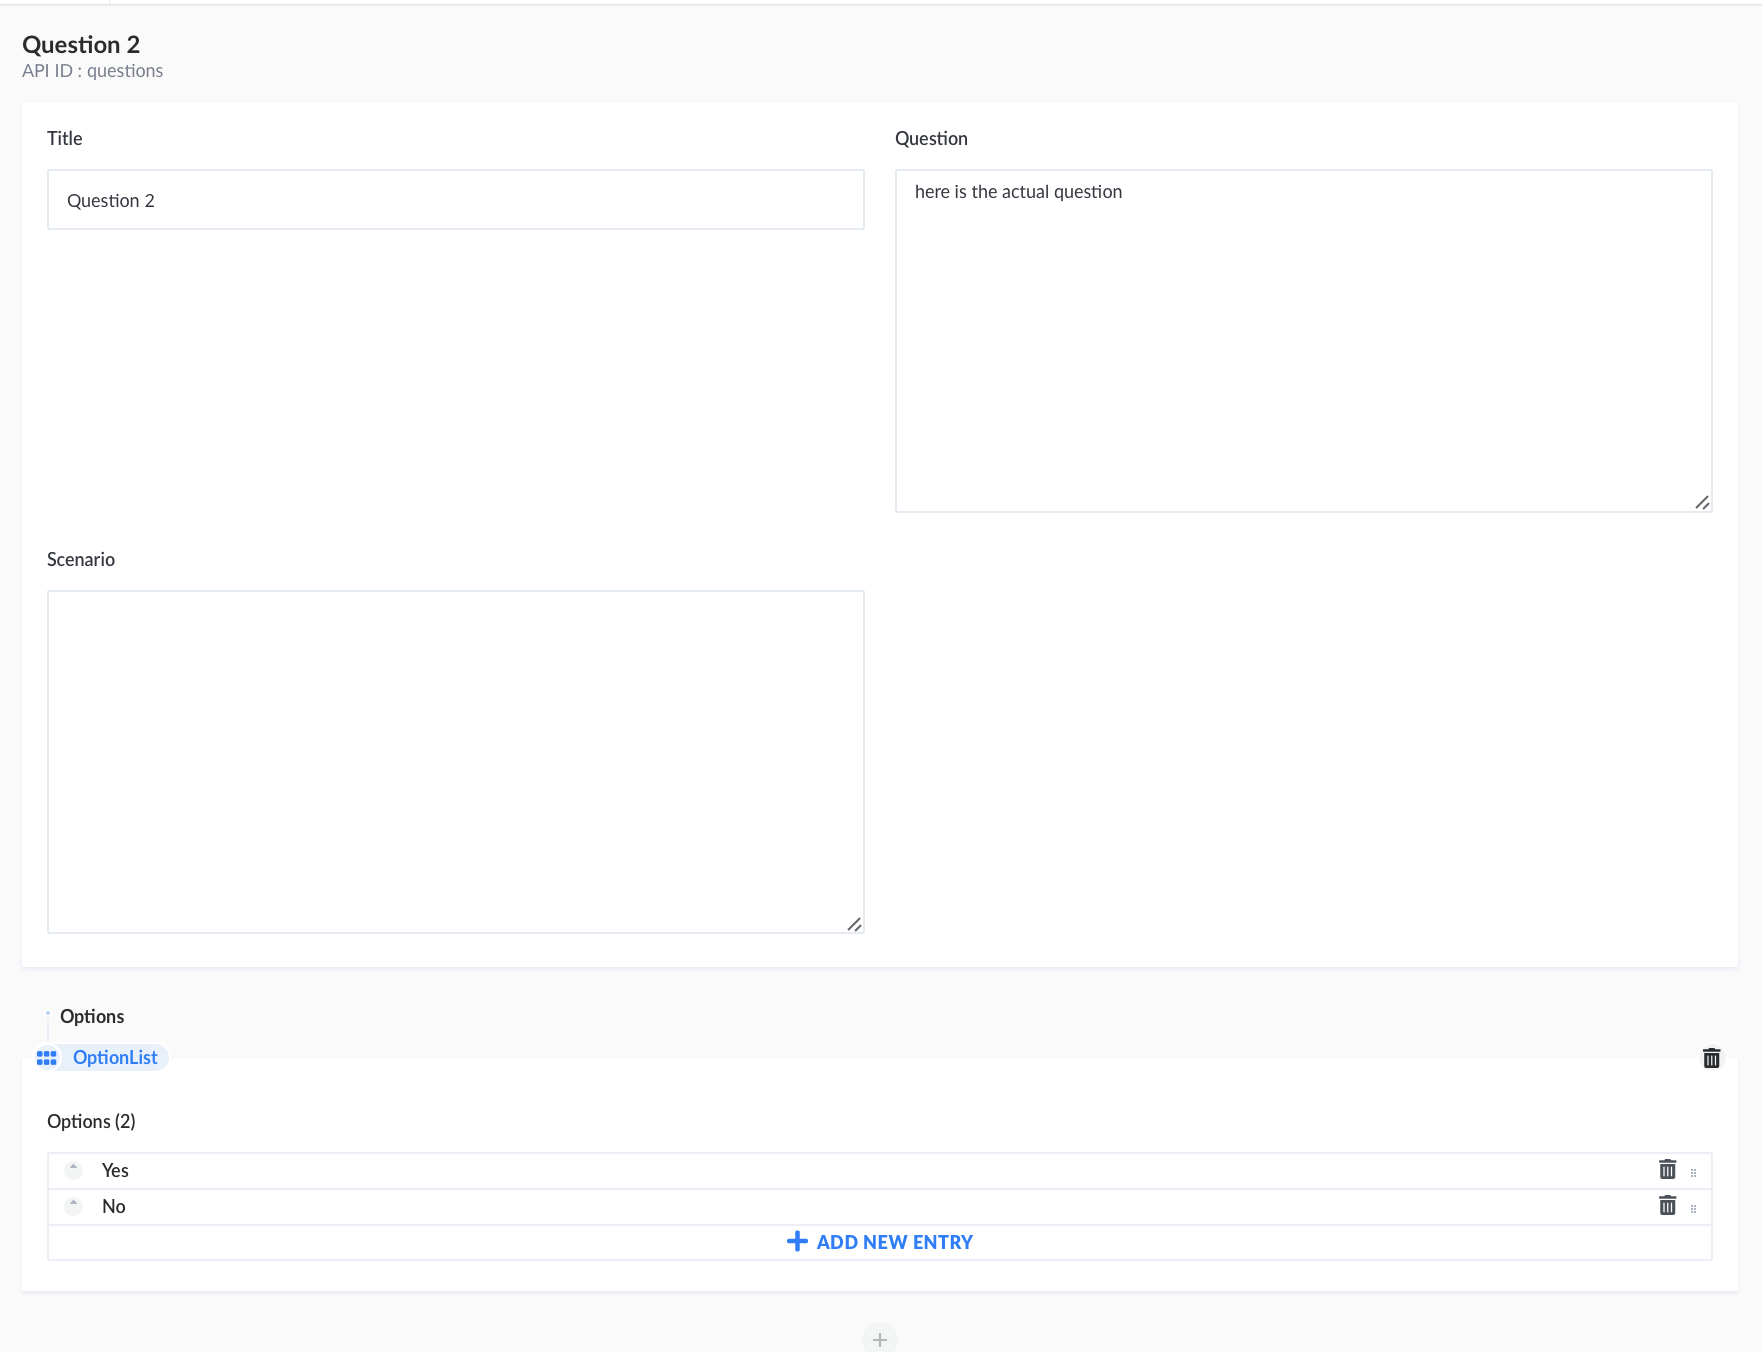Click ADD NEW ENTRY button
The width and height of the screenshot is (1762, 1352).
pos(880,1242)
